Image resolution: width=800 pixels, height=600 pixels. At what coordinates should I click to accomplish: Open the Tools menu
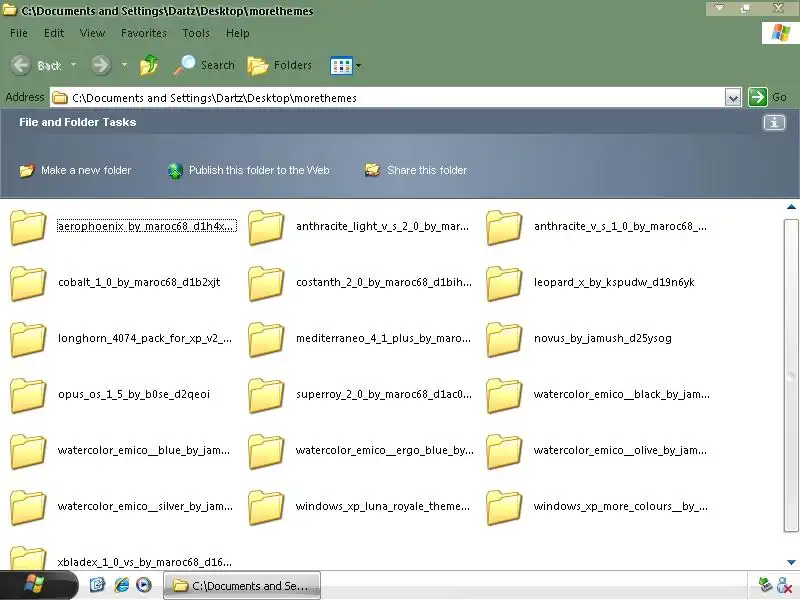(x=196, y=33)
